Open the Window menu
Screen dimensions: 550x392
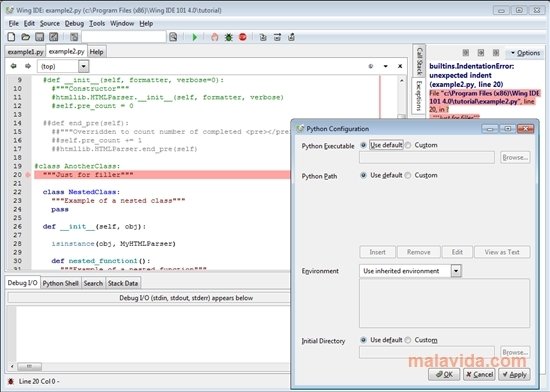coord(122,23)
